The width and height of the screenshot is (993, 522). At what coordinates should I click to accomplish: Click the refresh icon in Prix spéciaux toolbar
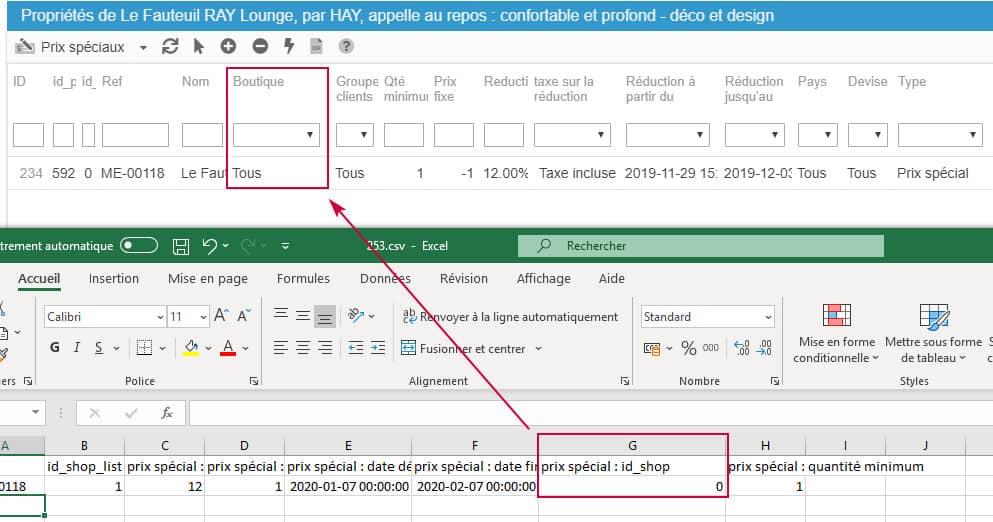tap(170, 47)
